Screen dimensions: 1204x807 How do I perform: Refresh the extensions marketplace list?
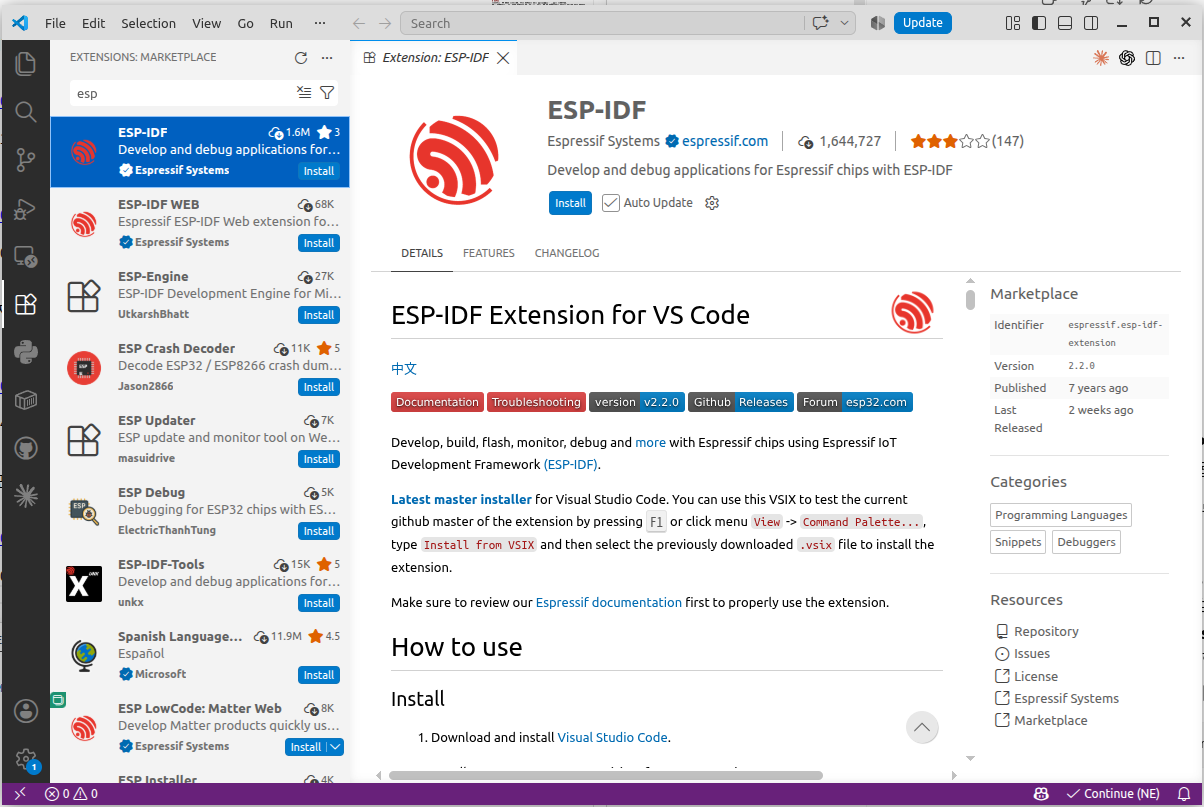point(301,58)
